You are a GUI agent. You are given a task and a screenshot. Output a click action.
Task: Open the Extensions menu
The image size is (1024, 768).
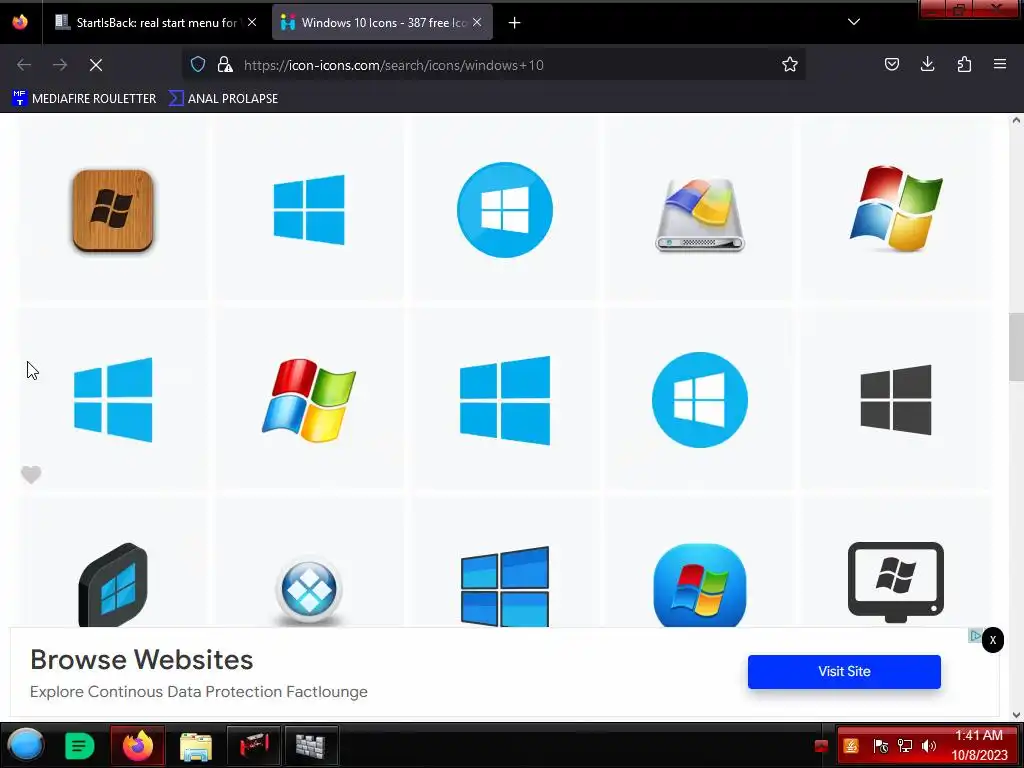(x=964, y=64)
